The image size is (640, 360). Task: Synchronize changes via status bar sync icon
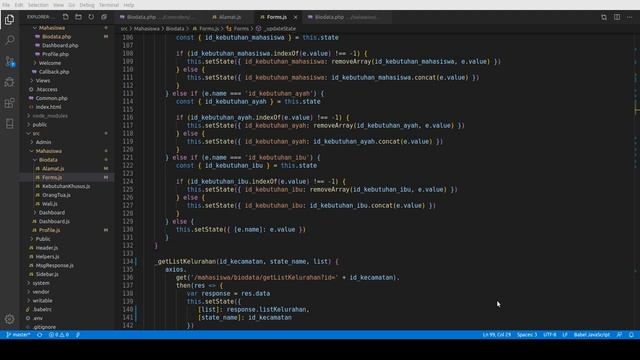(40, 335)
